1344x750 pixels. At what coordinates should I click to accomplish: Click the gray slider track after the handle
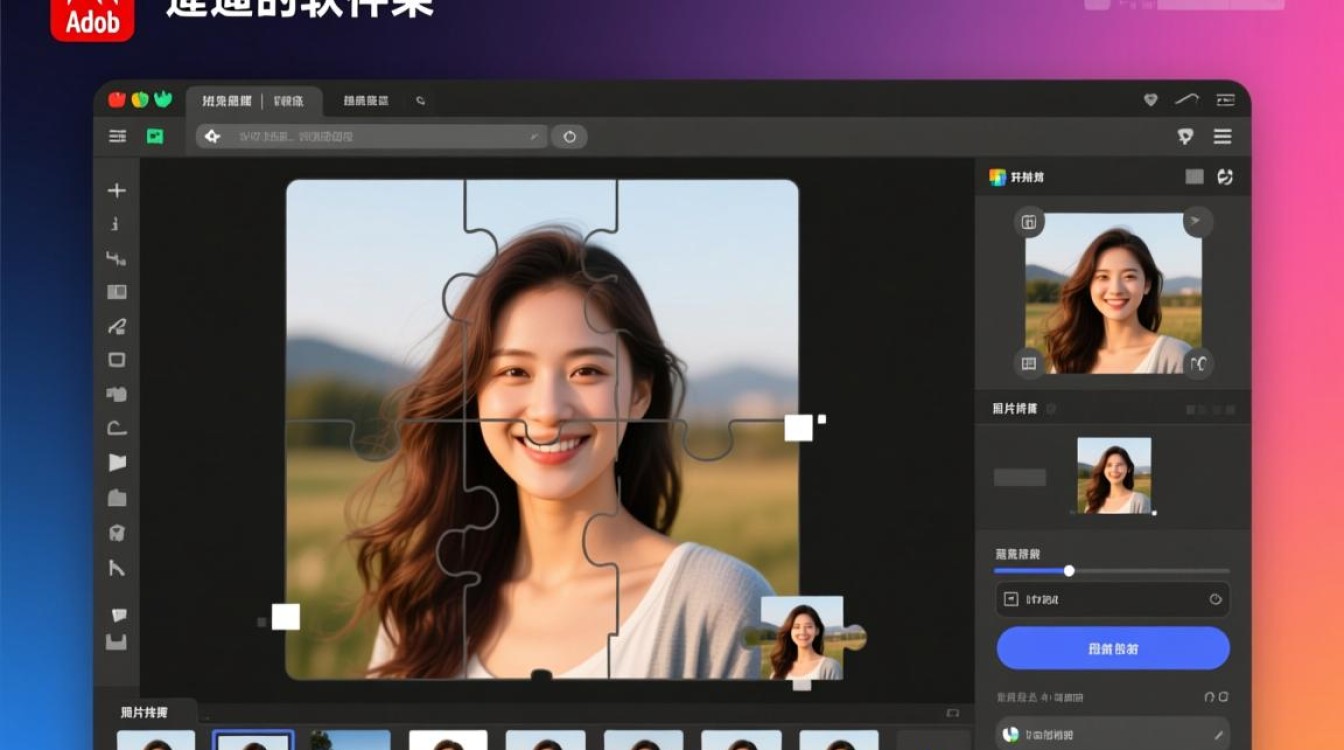pos(1152,571)
